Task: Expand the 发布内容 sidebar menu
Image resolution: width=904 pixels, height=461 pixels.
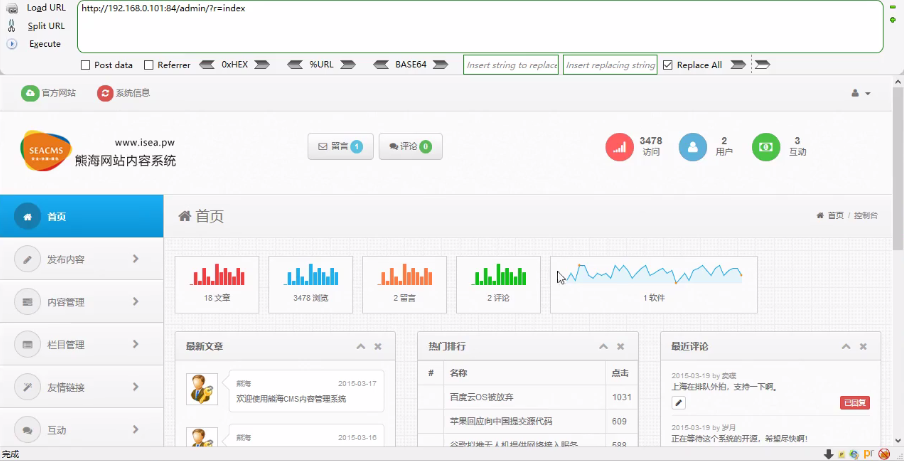Action: point(81,259)
